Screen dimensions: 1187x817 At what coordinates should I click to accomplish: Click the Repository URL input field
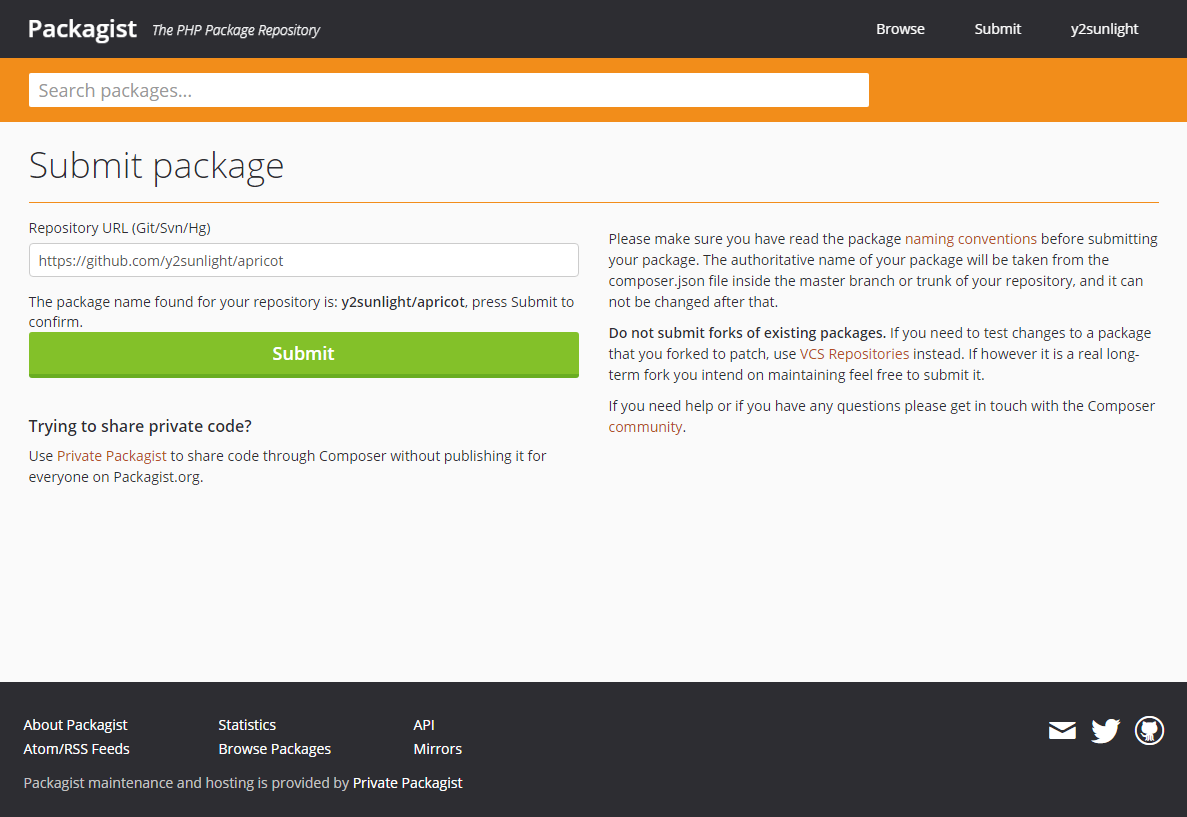tap(303, 260)
